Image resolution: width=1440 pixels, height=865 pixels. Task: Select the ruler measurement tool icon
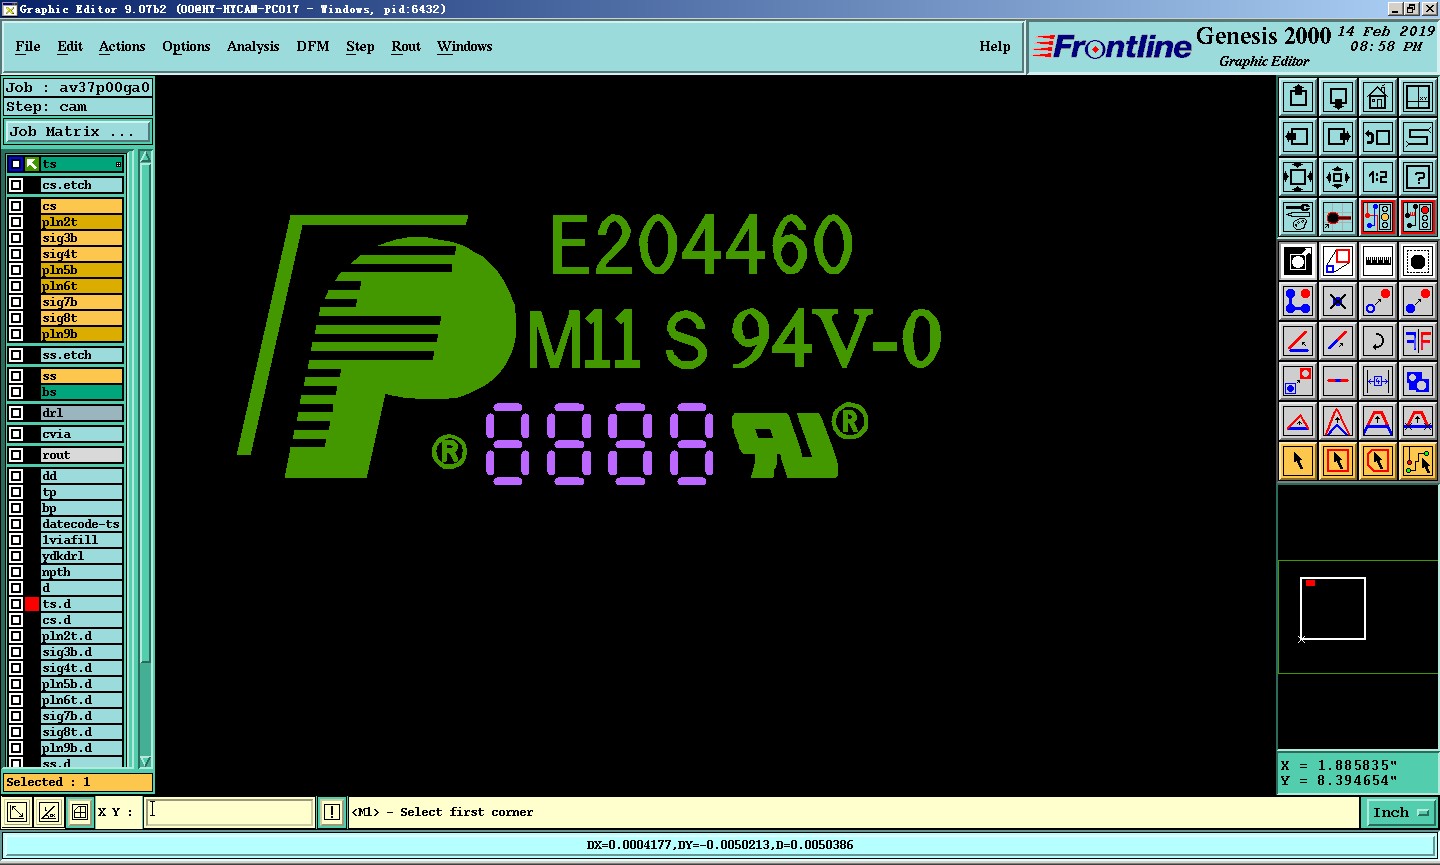click(1378, 261)
